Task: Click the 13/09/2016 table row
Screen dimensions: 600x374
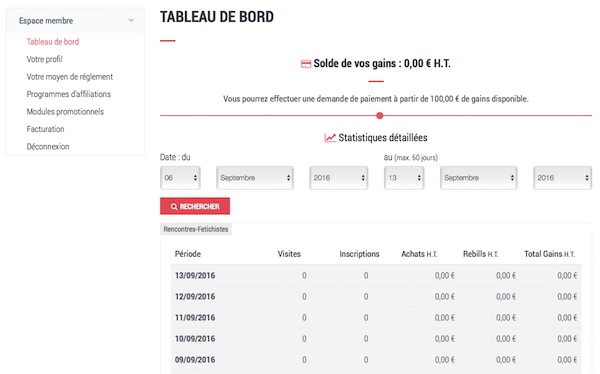Action: pos(376,275)
